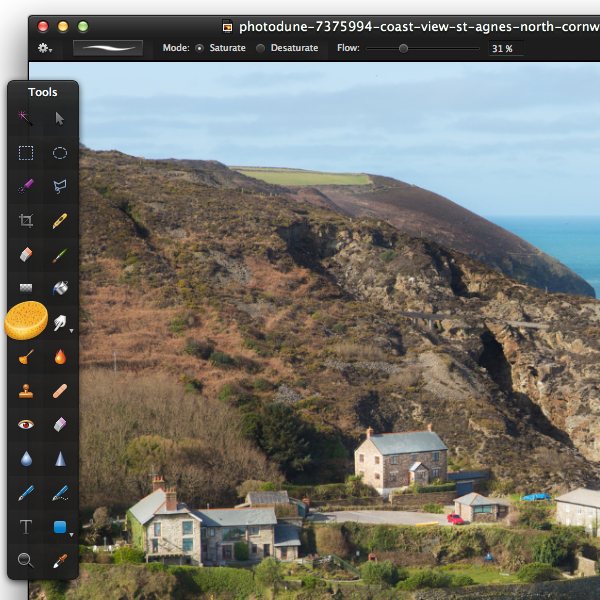The width and height of the screenshot is (600, 600).
Task: Select the Red Eye tool
Action: pyautogui.click(x=26, y=424)
